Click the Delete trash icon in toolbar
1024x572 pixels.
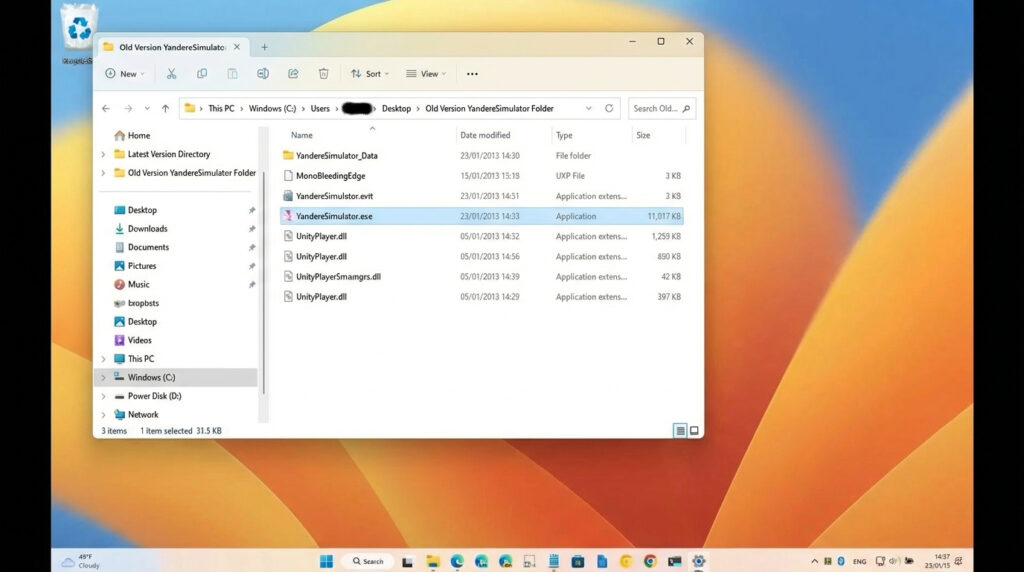click(324, 74)
